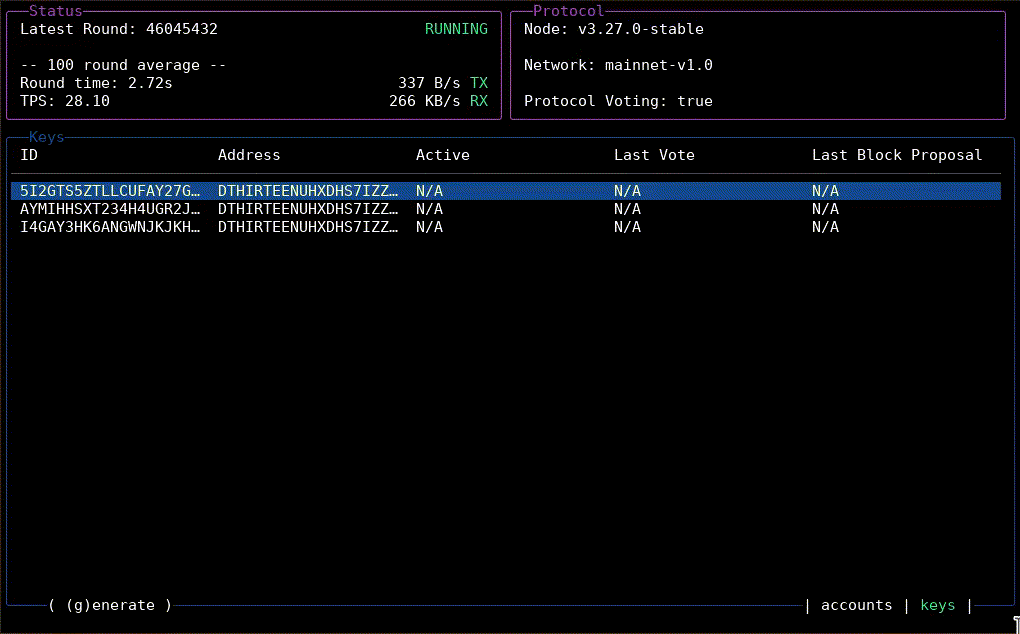Click the Network mainnet-v1.0 text
1020x634 pixels.
[658, 65]
